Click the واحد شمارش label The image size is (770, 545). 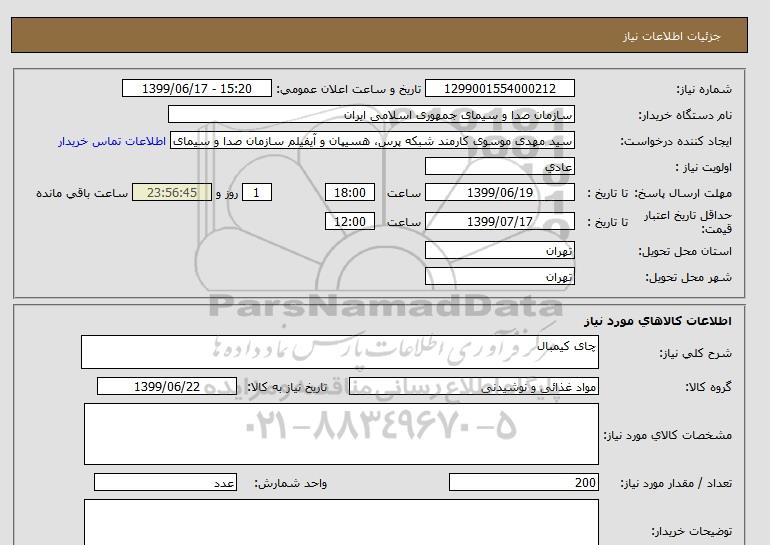pos(291,483)
